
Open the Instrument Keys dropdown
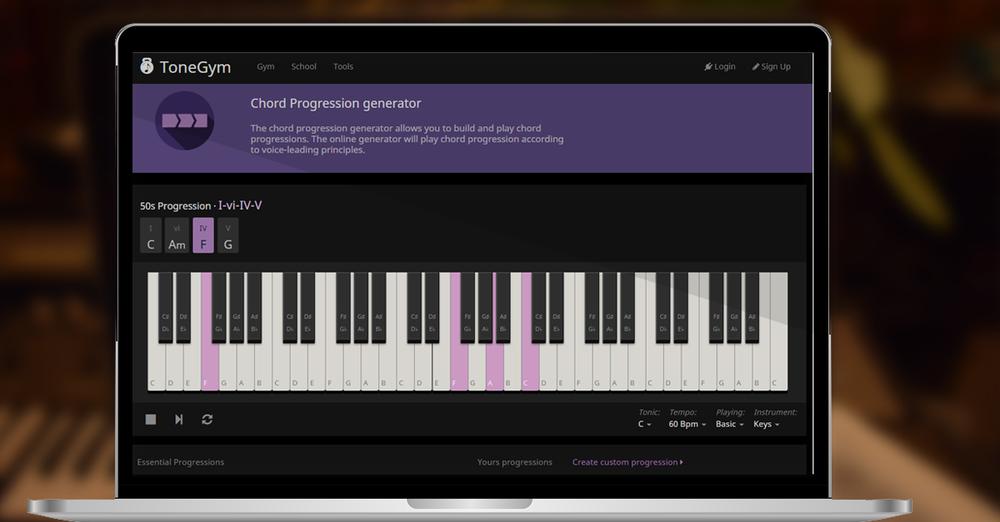coord(766,424)
